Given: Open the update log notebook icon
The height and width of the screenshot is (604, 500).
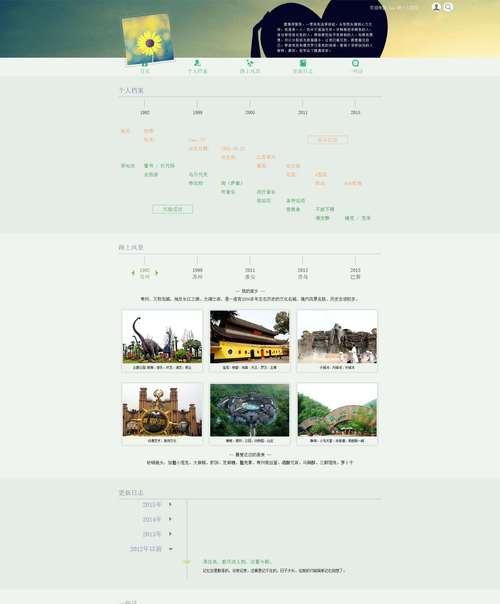Looking at the screenshot, I should 302,63.
